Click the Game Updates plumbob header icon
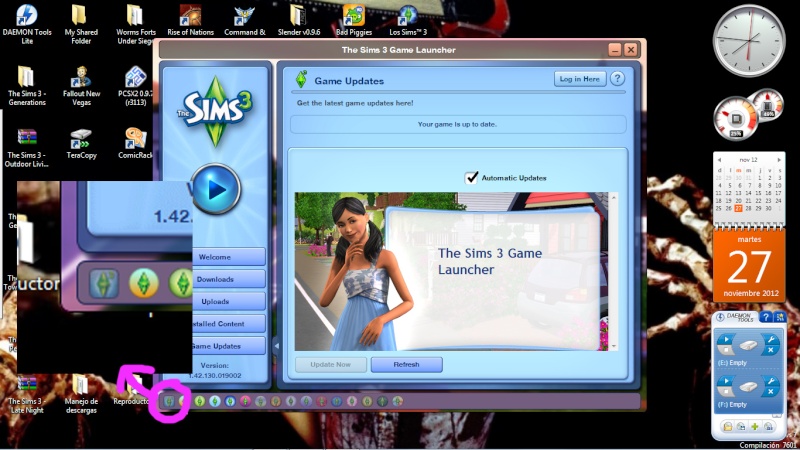This screenshot has height=450, width=800. [302, 80]
